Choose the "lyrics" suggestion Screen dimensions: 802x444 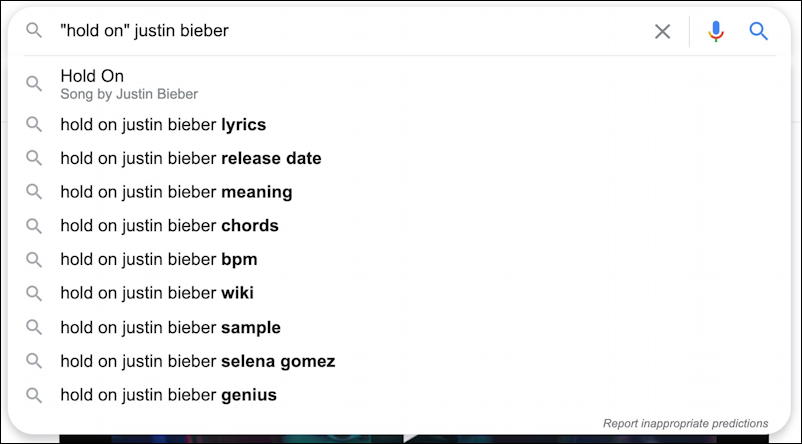coord(399,124)
